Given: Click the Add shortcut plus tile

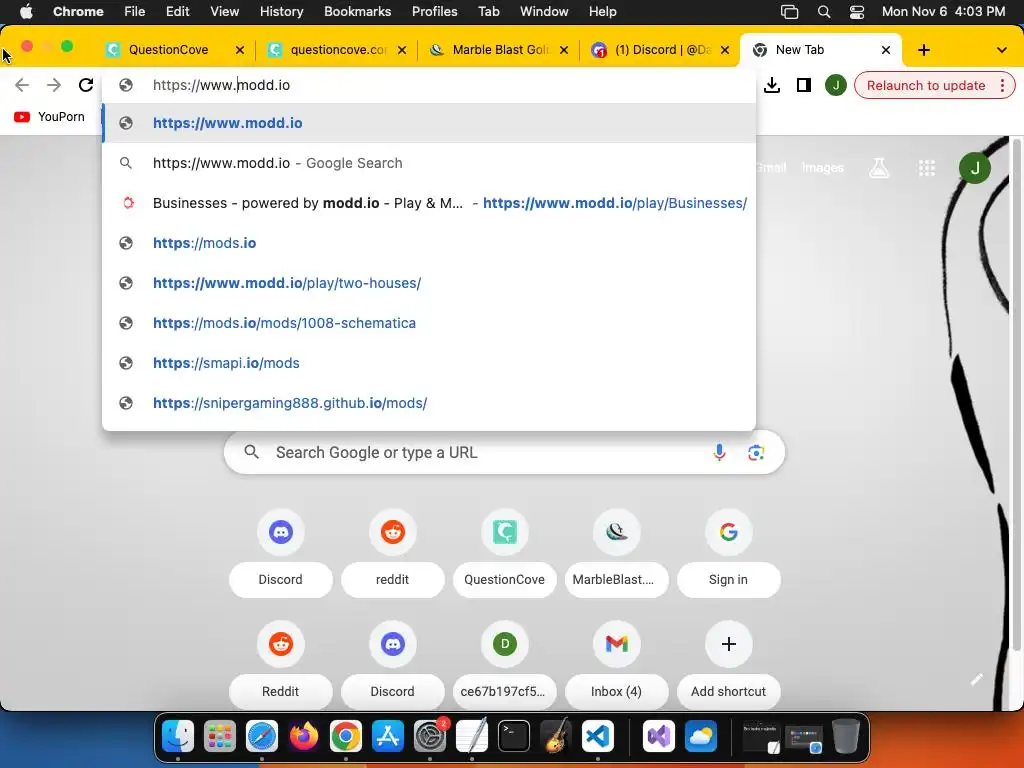Looking at the screenshot, I should pos(728,664).
